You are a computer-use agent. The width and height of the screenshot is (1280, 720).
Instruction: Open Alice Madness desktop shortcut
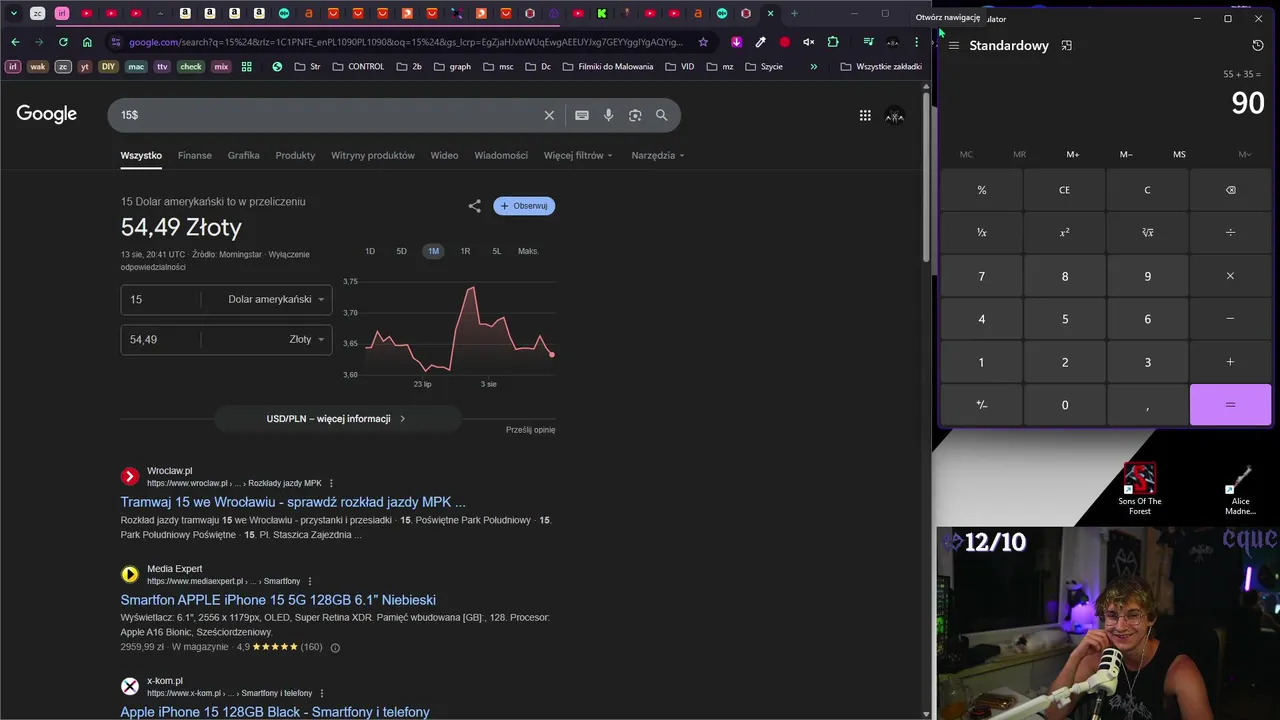pos(1240,491)
